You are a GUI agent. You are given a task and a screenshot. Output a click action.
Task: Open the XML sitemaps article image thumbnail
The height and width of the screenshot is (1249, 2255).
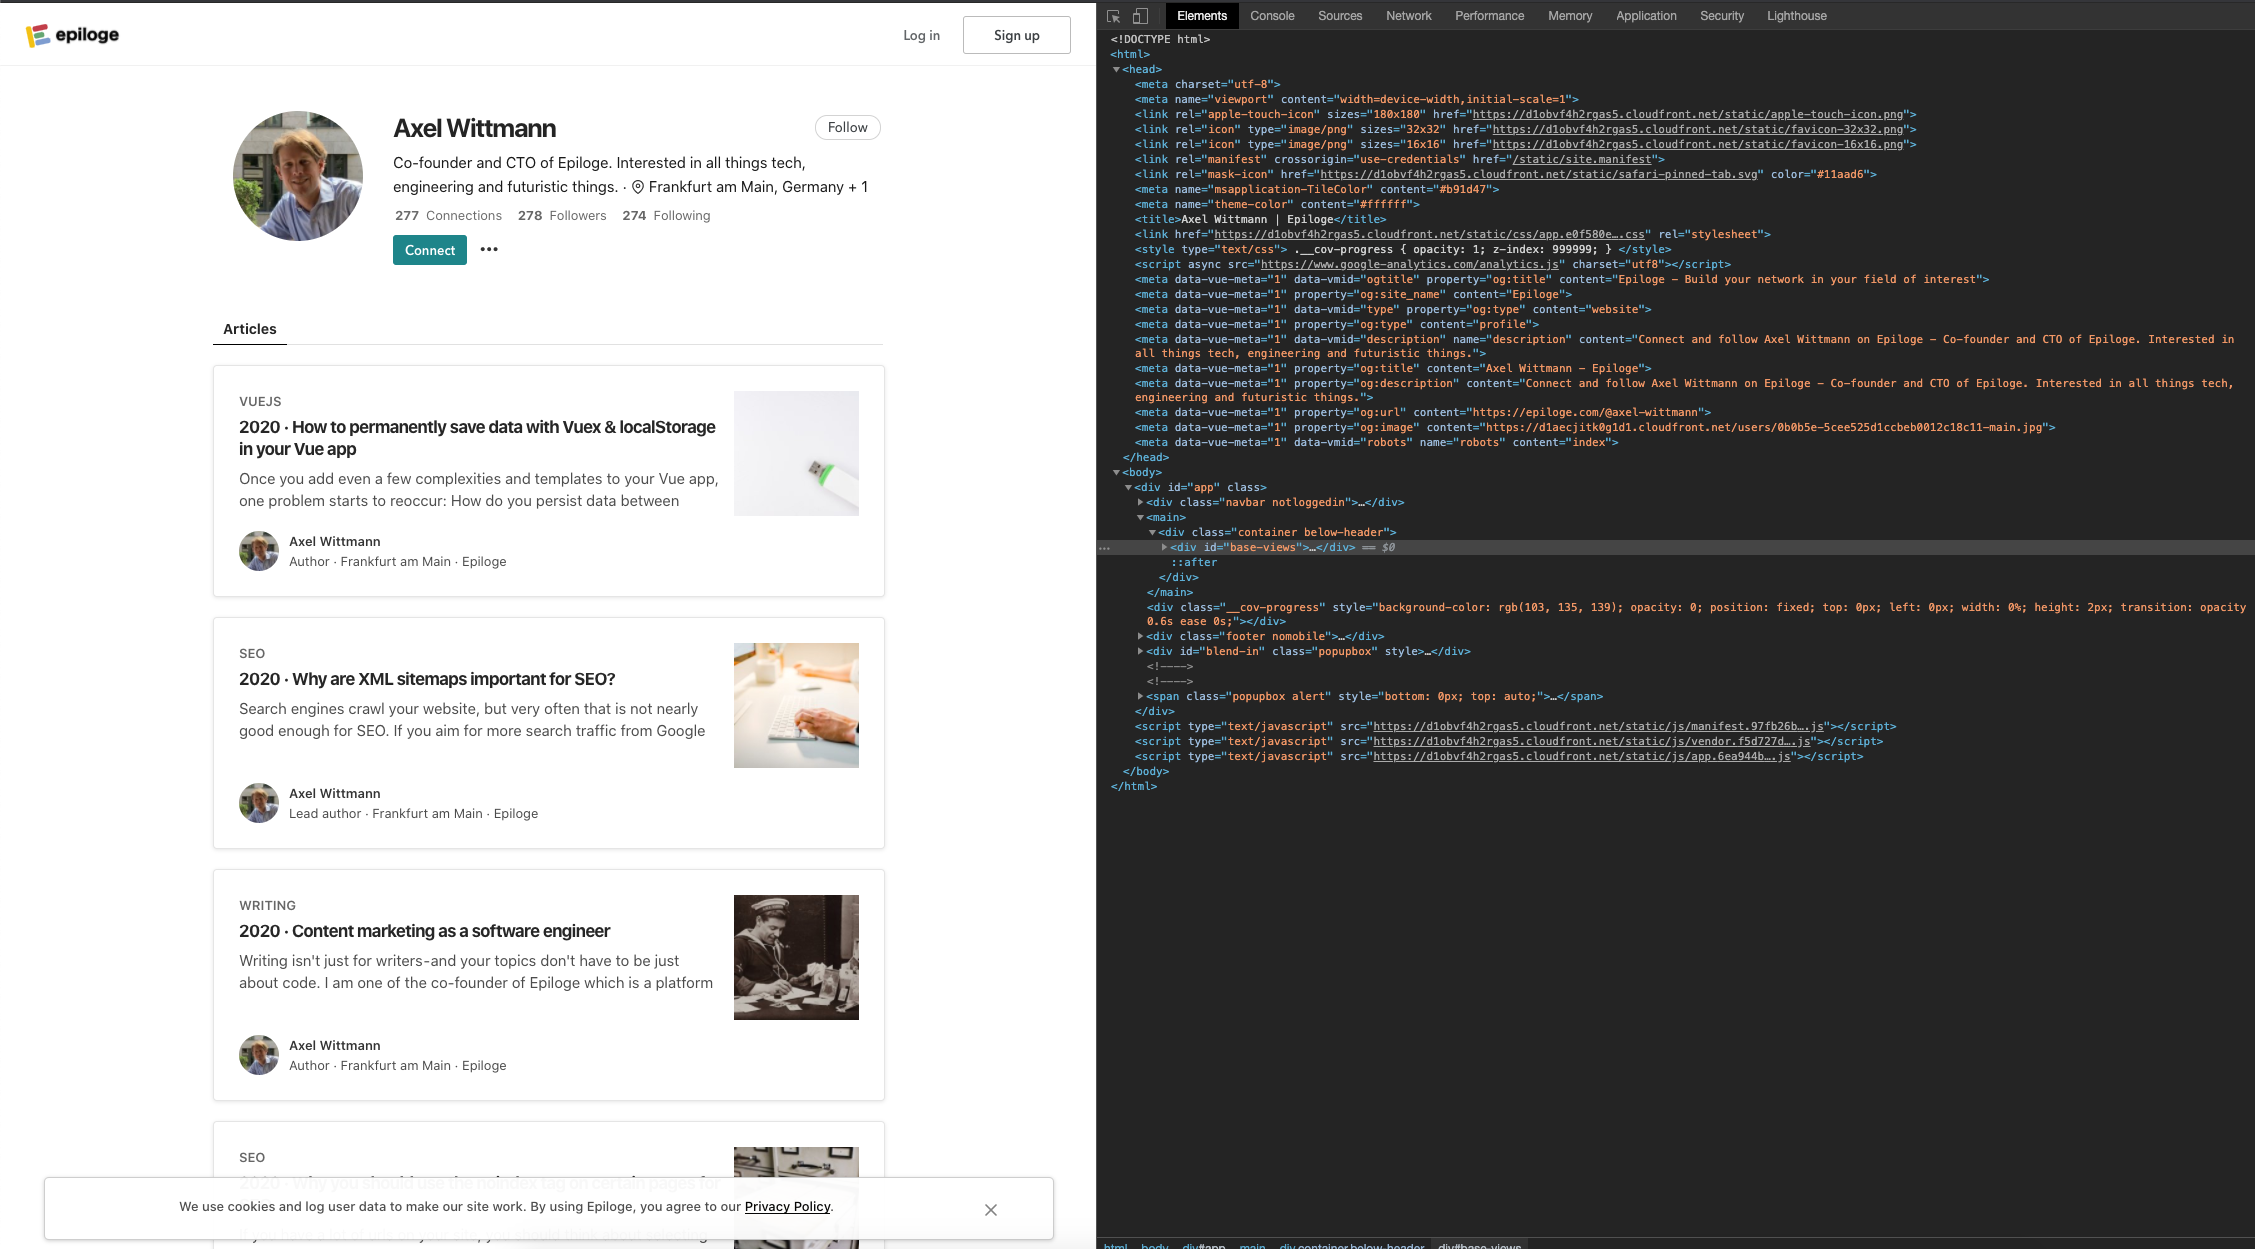point(796,705)
